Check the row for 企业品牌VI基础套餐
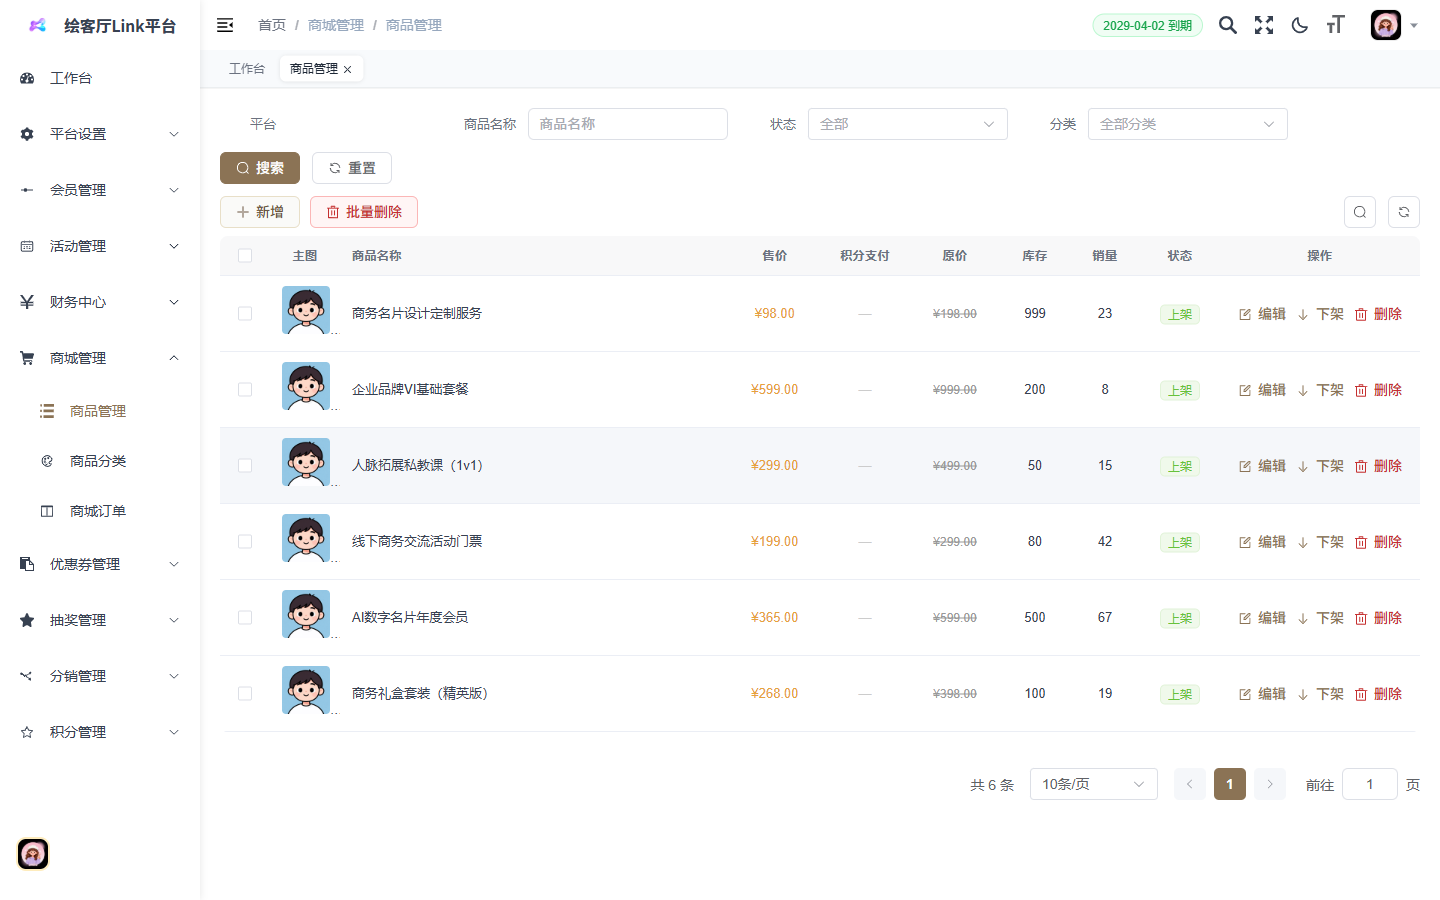1440x900 pixels. coord(245,389)
